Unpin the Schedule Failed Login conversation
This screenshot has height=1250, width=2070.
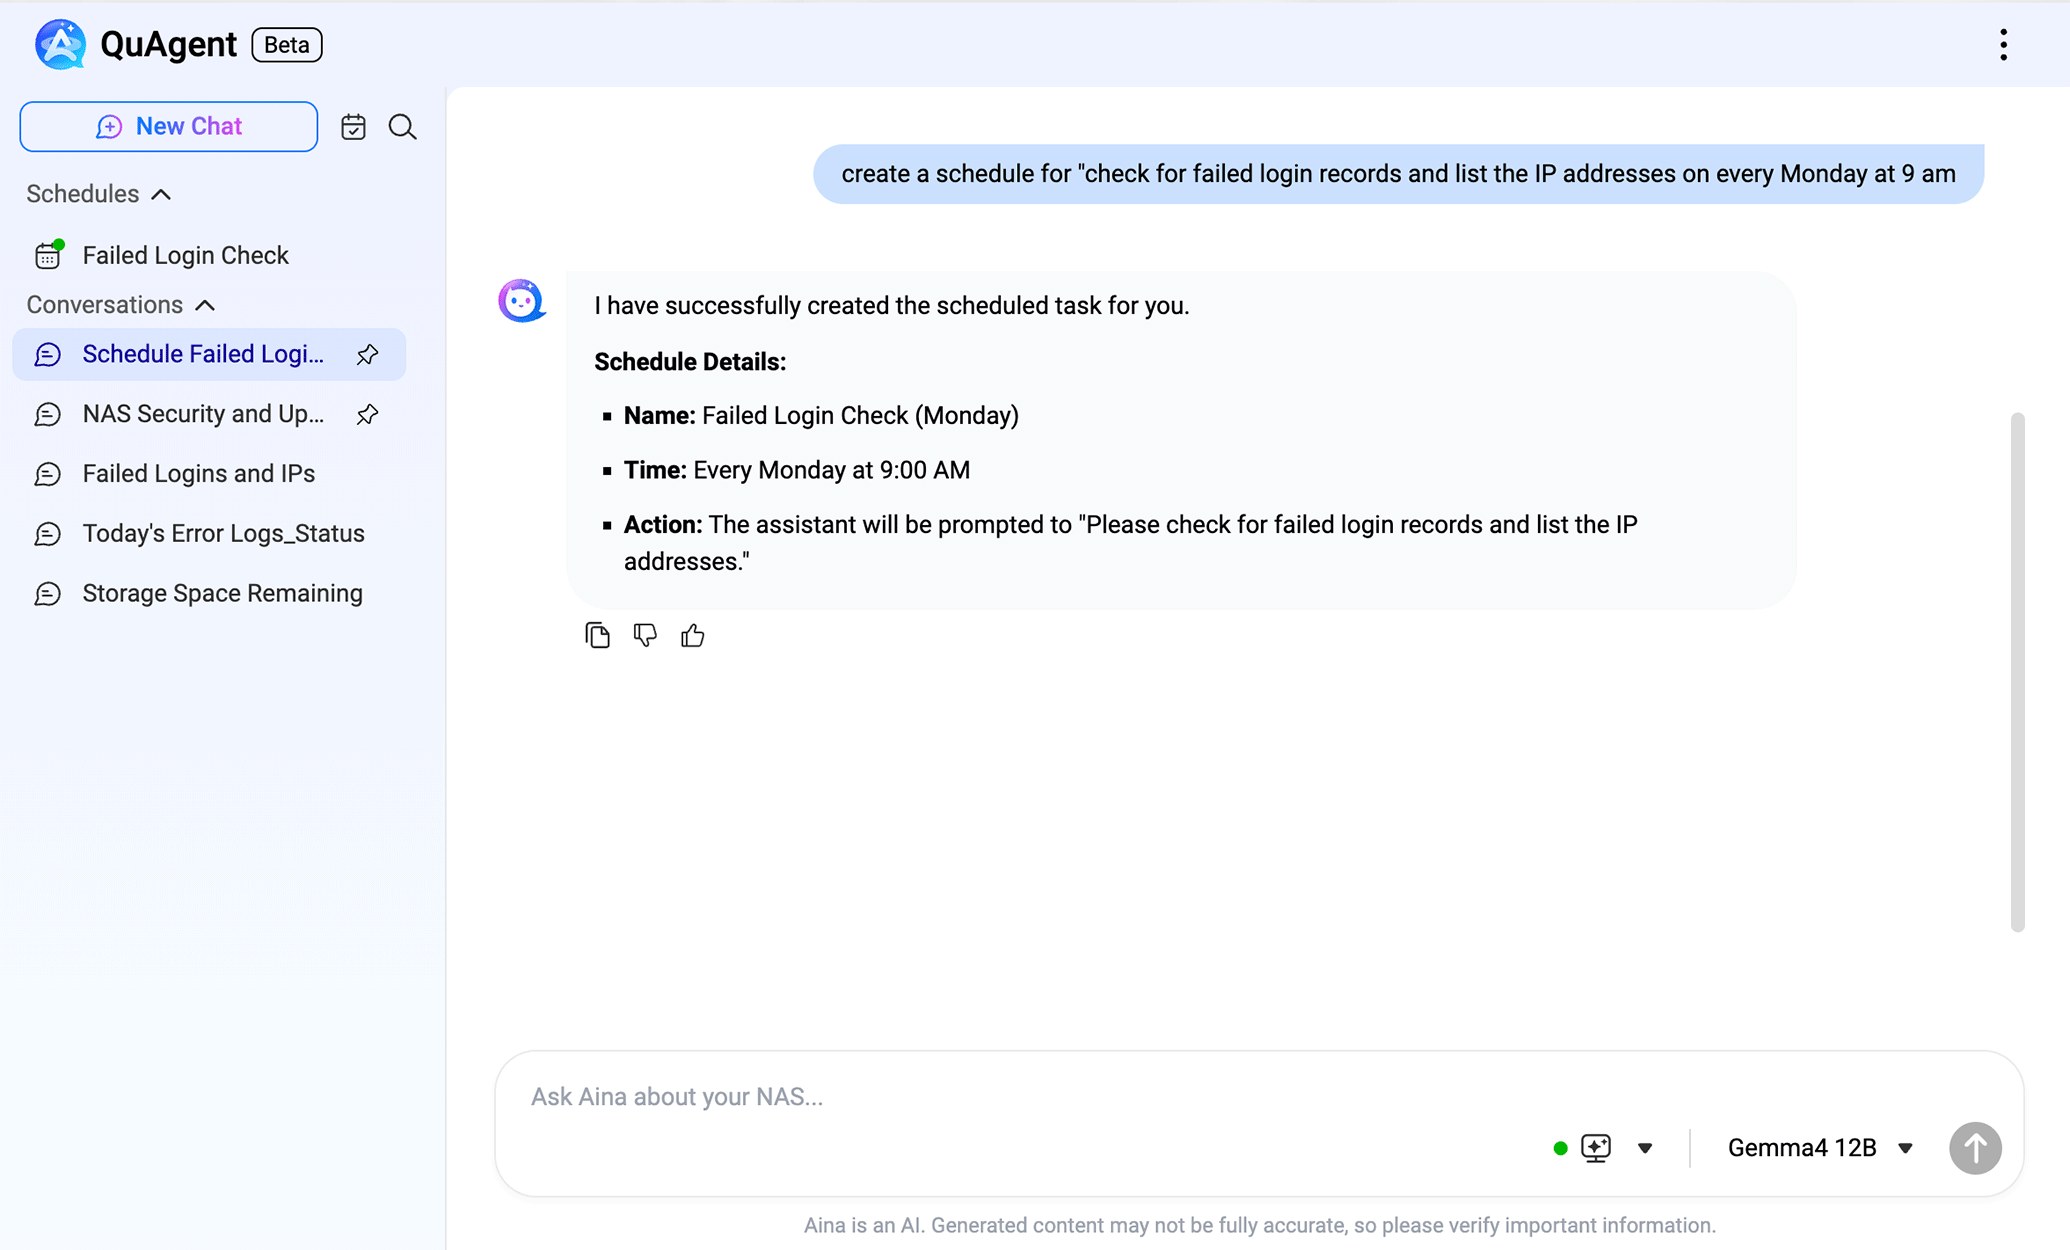coord(367,354)
